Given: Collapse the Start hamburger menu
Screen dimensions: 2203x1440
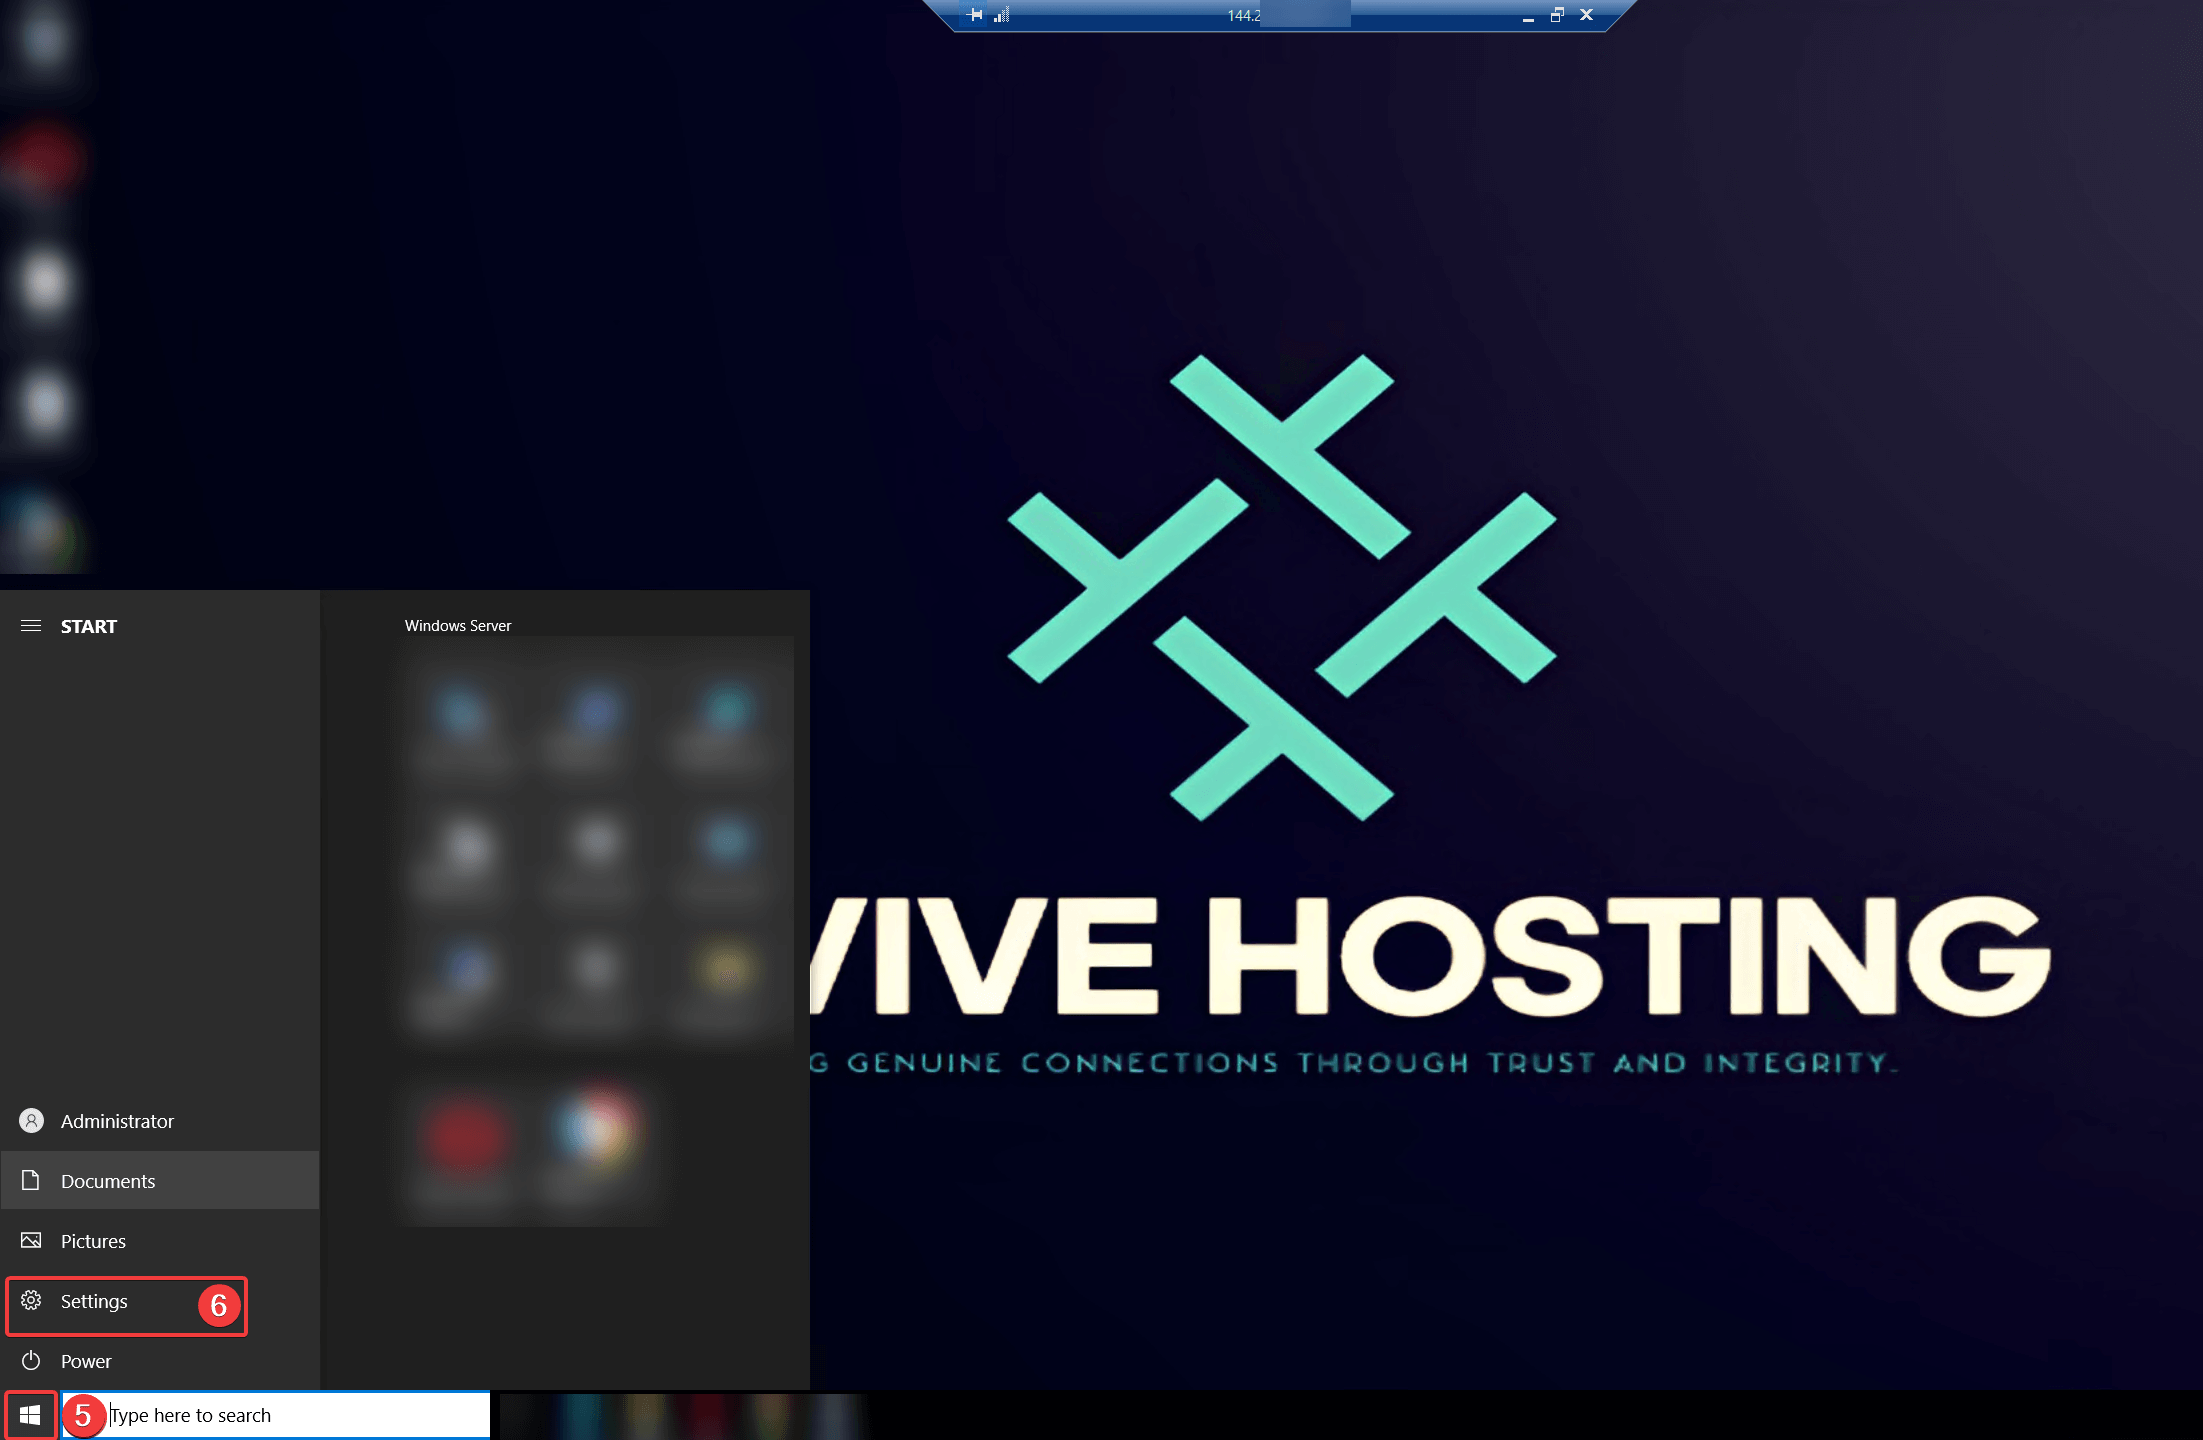Looking at the screenshot, I should click(31, 626).
